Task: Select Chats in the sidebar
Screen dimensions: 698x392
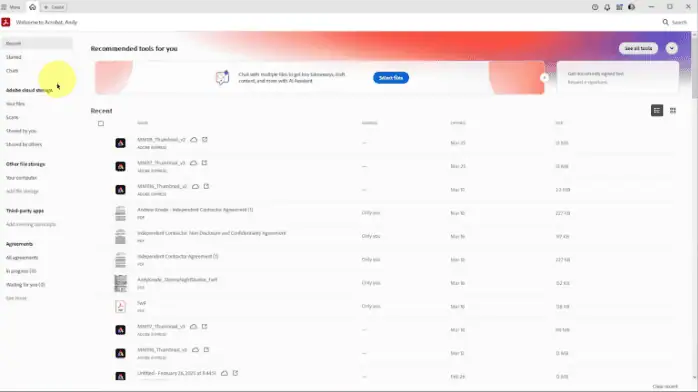Action: (x=12, y=71)
